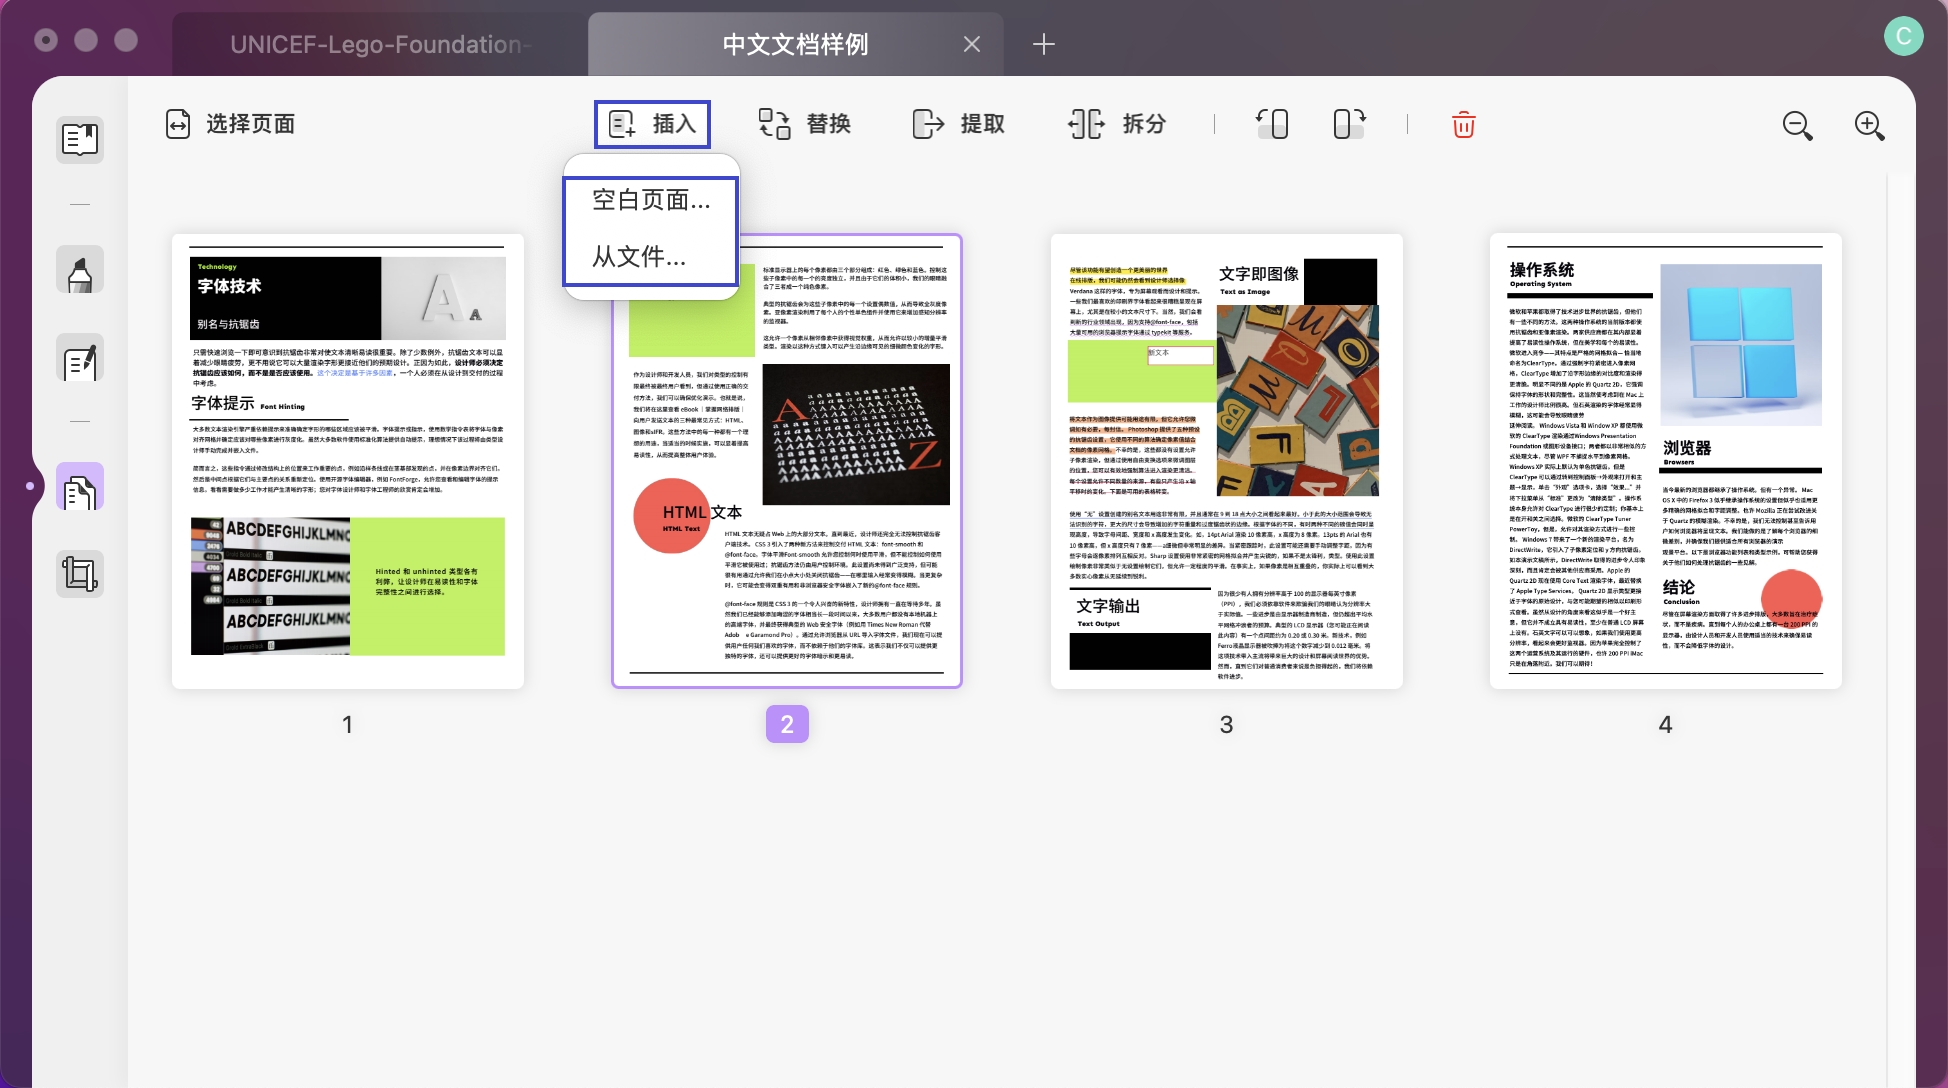Screen dimensions: 1948x1088
Task: Zoom in the thumbnails view
Action: [x=1869, y=125]
